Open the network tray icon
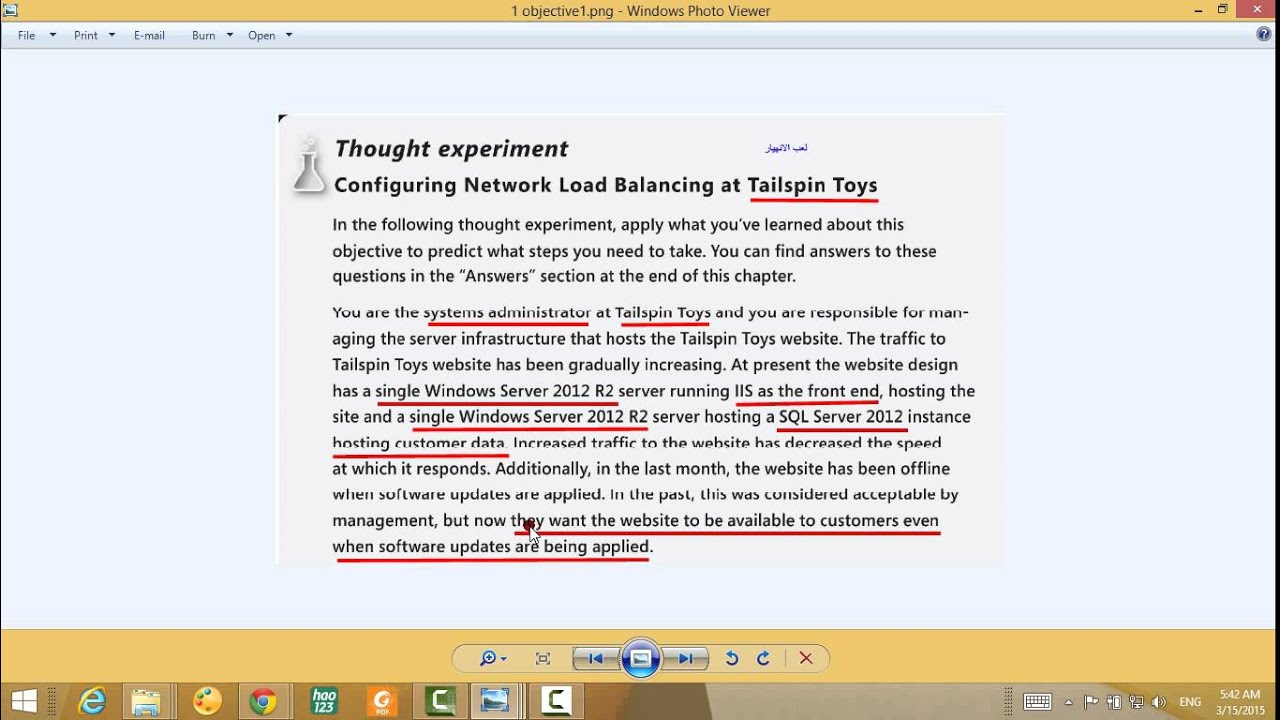 [1136, 702]
